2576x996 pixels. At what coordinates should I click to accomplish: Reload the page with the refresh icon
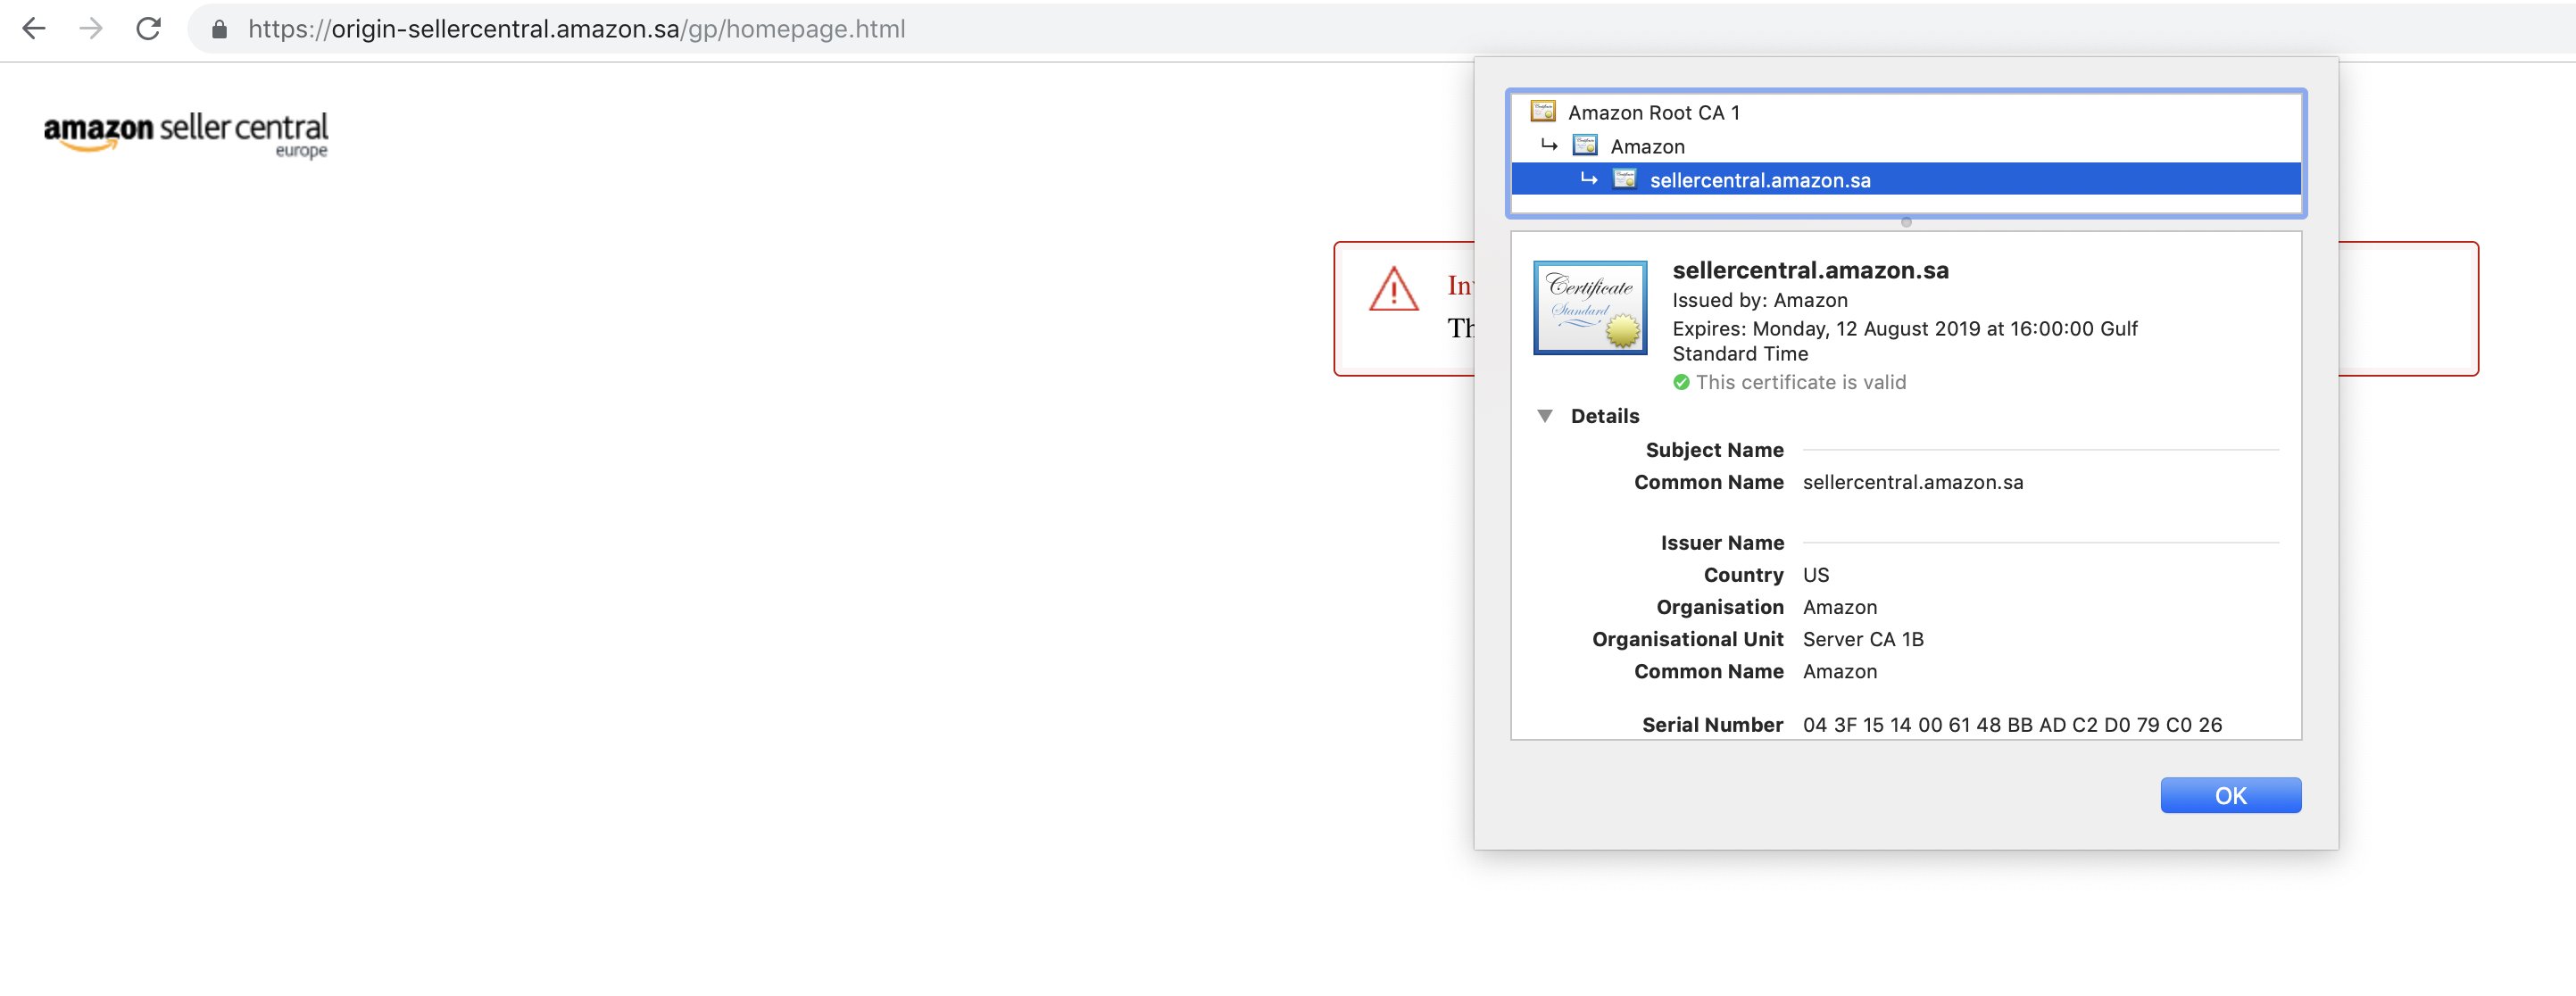tap(148, 29)
